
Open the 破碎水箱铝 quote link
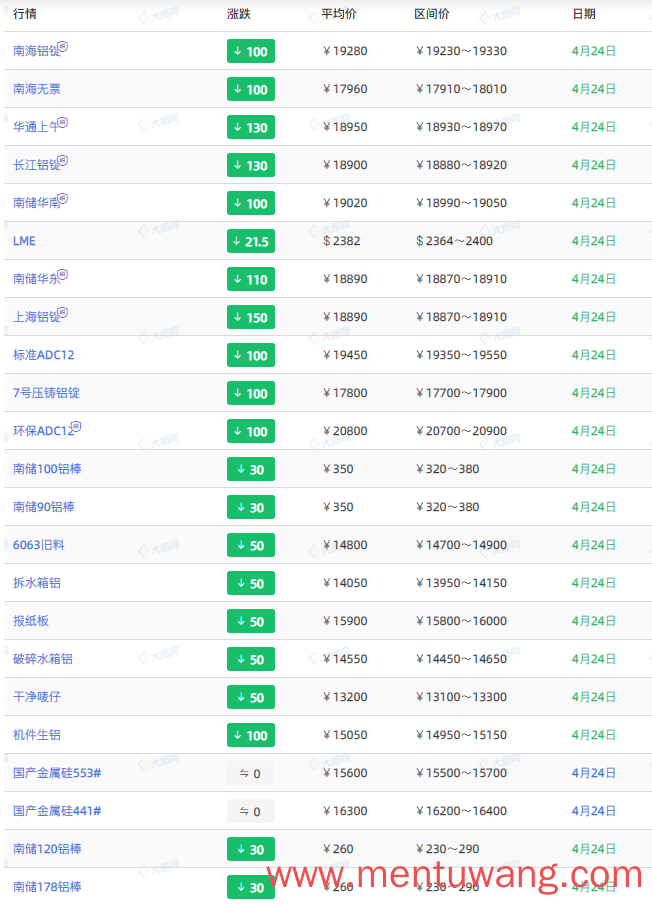coord(43,659)
